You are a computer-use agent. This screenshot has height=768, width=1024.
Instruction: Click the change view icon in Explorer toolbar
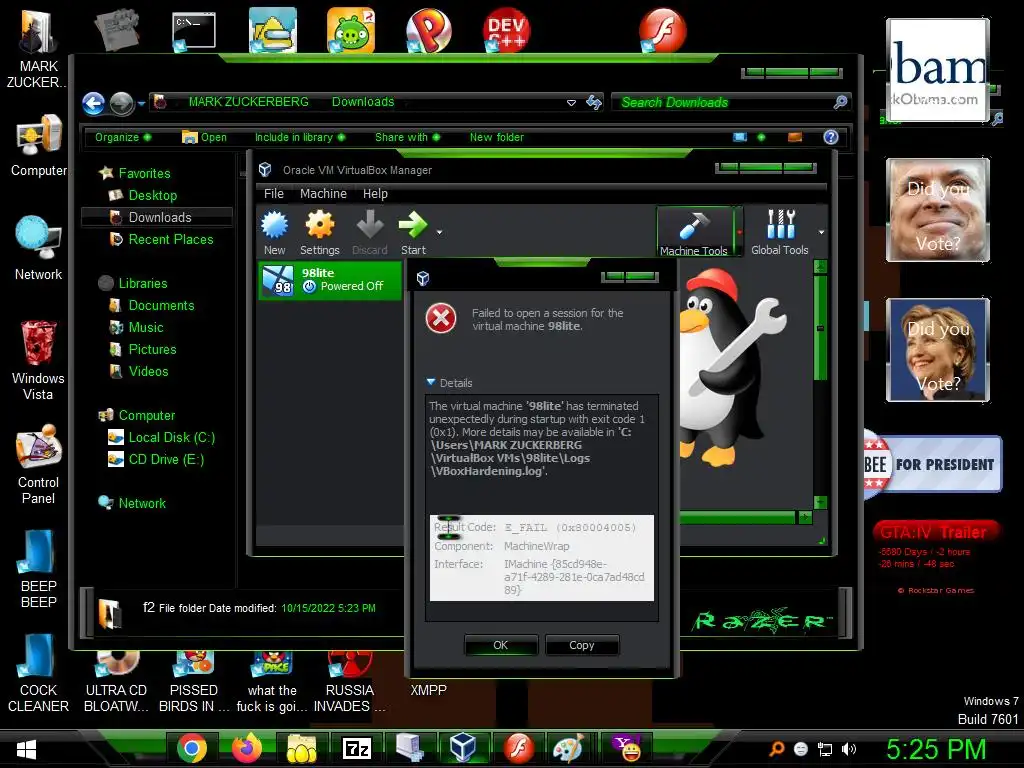pyautogui.click(x=740, y=137)
